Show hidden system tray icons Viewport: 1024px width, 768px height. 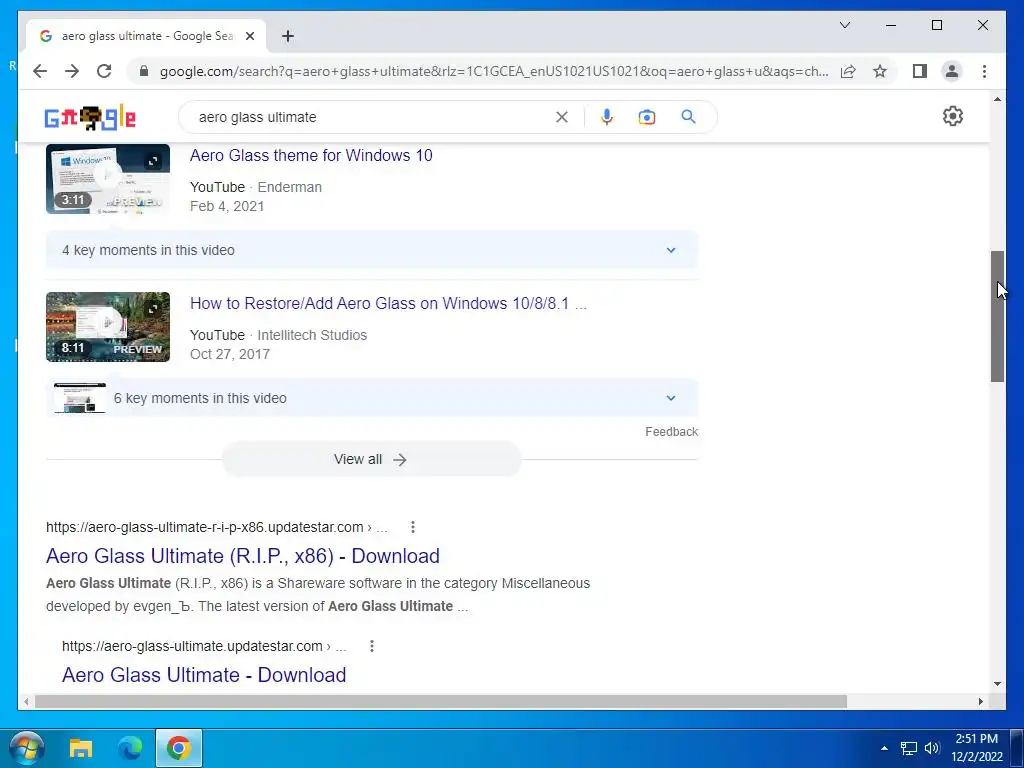(884, 748)
